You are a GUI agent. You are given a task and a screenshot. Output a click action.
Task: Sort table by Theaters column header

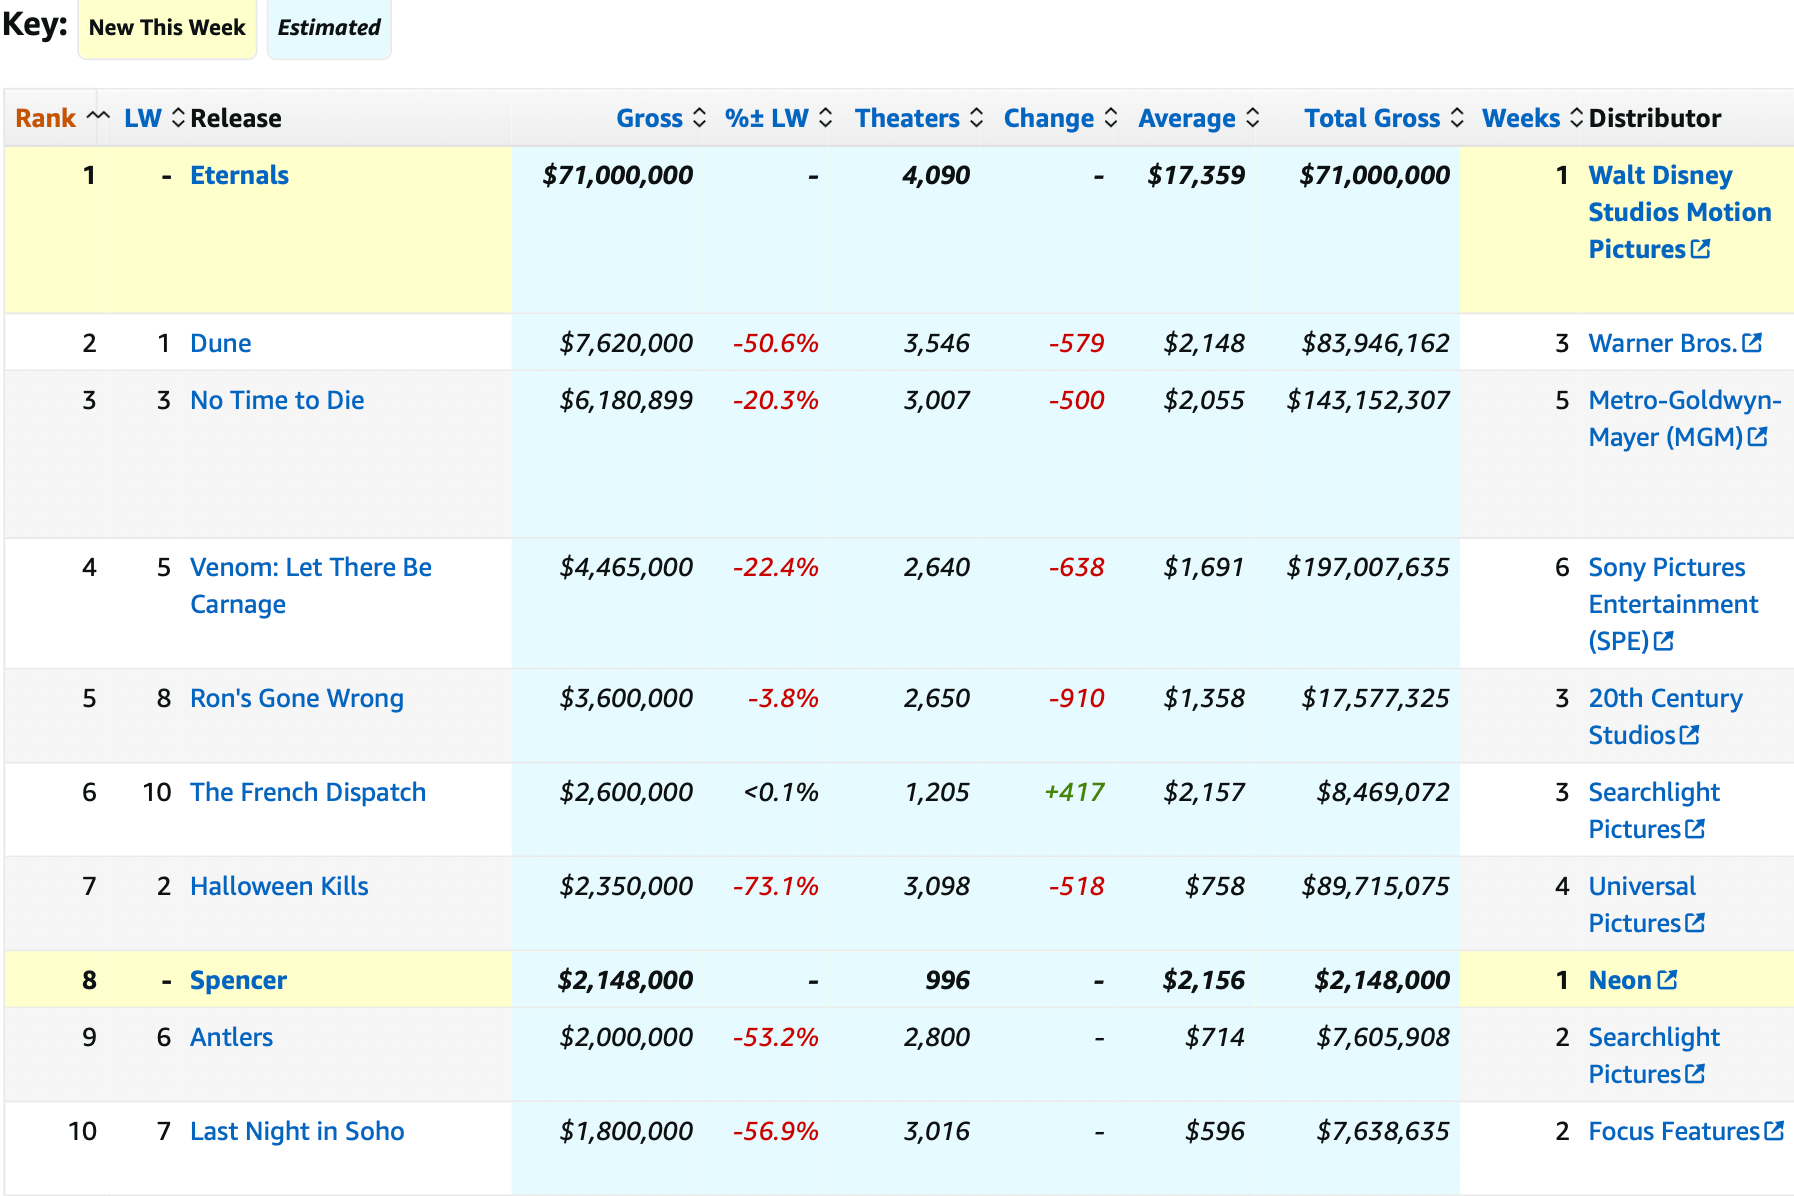click(918, 118)
